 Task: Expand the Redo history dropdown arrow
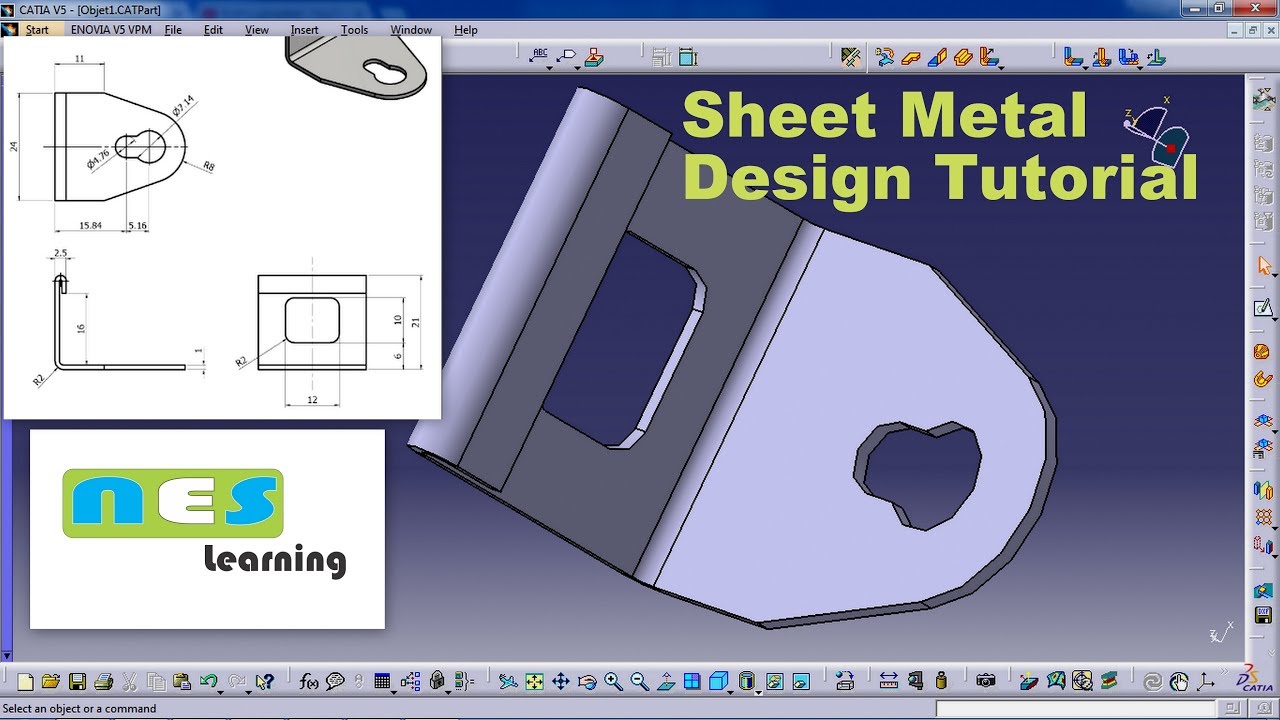(248, 693)
